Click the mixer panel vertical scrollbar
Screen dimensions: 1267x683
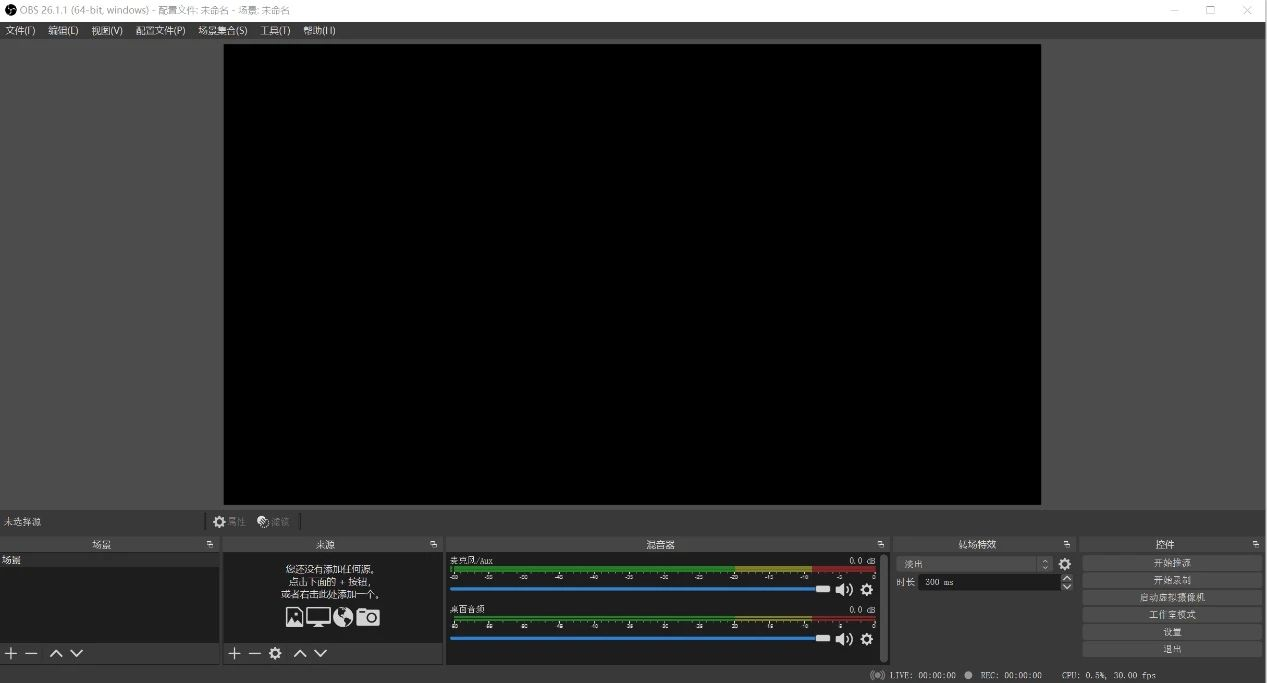click(x=884, y=607)
